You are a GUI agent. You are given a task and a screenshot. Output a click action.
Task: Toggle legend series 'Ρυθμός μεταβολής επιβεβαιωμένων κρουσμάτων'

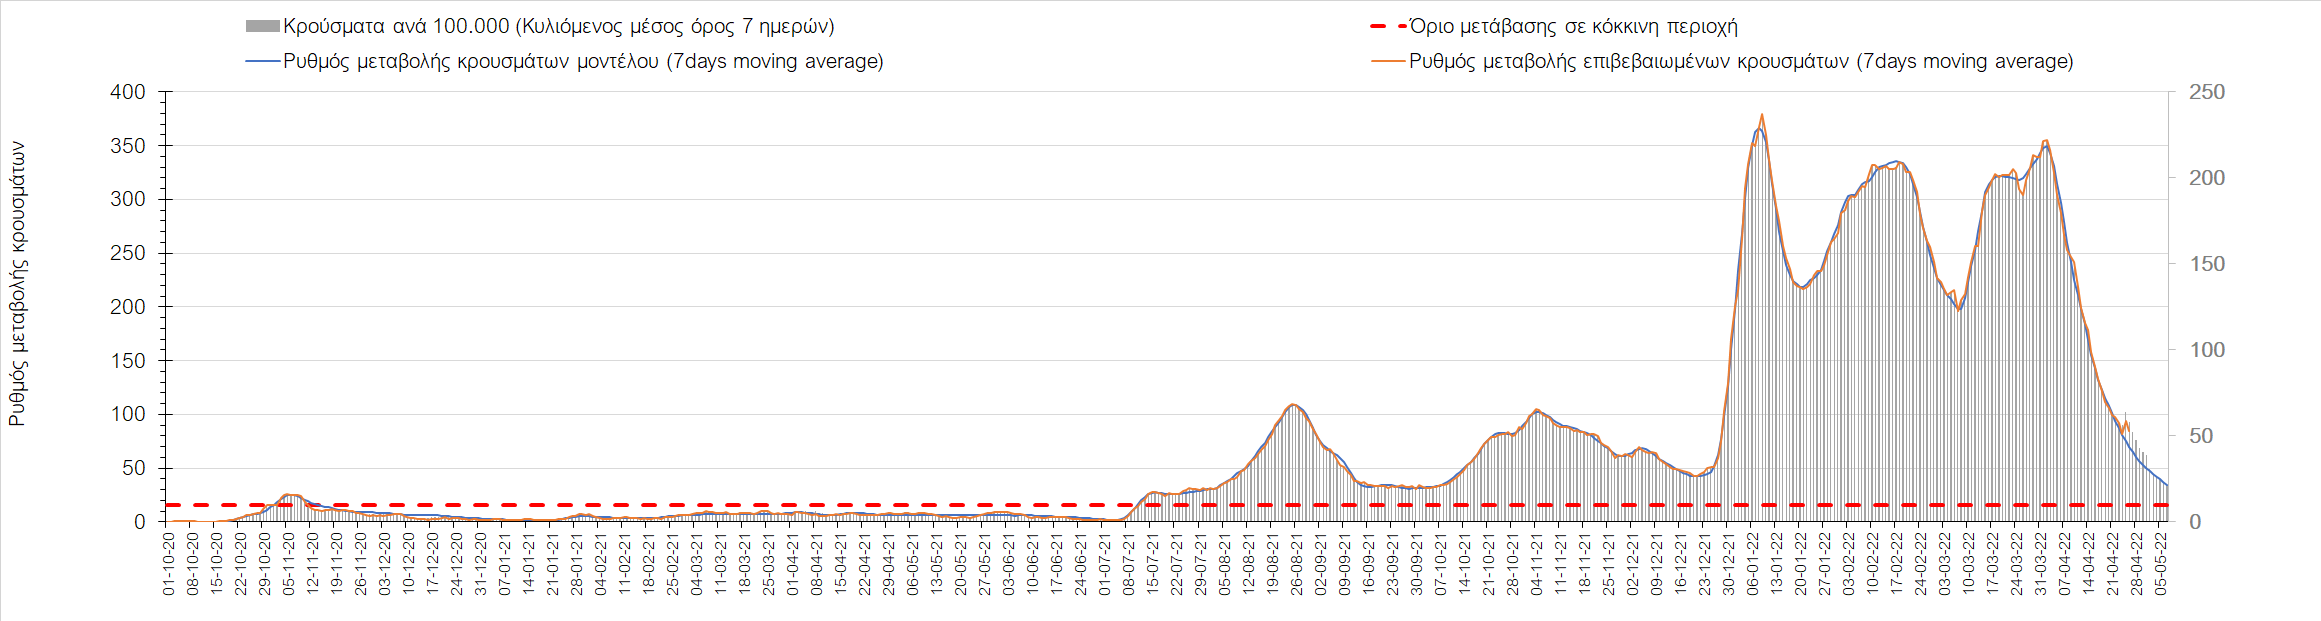[1740, 62]
